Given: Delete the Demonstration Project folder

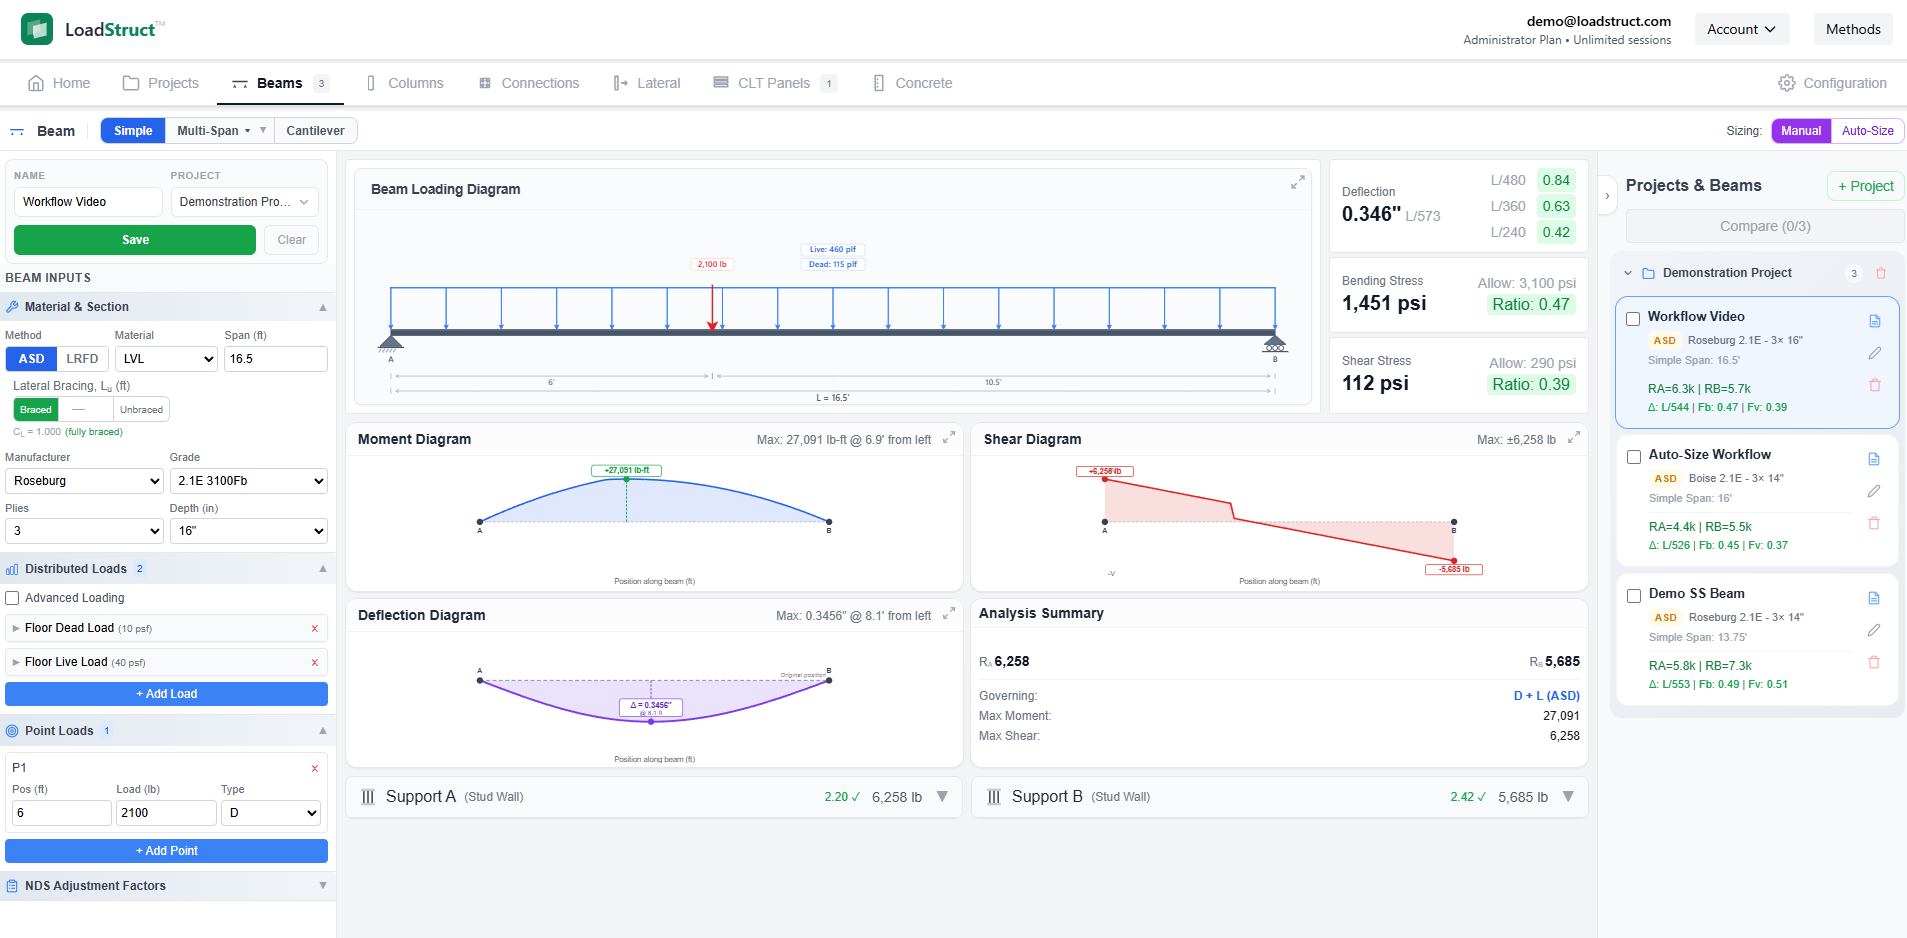Looking at the screenshot, I should pyautogui.click(x=1881, y=273).
